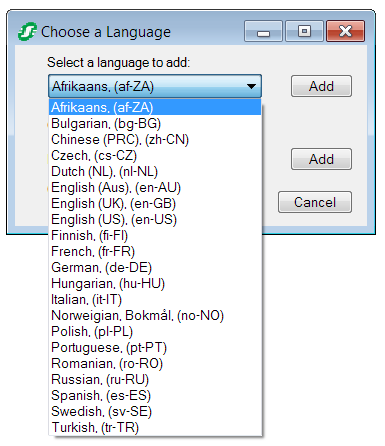Pick English (US), (en-US) language
The image size is (385, 446).
[x=155, y=220]
